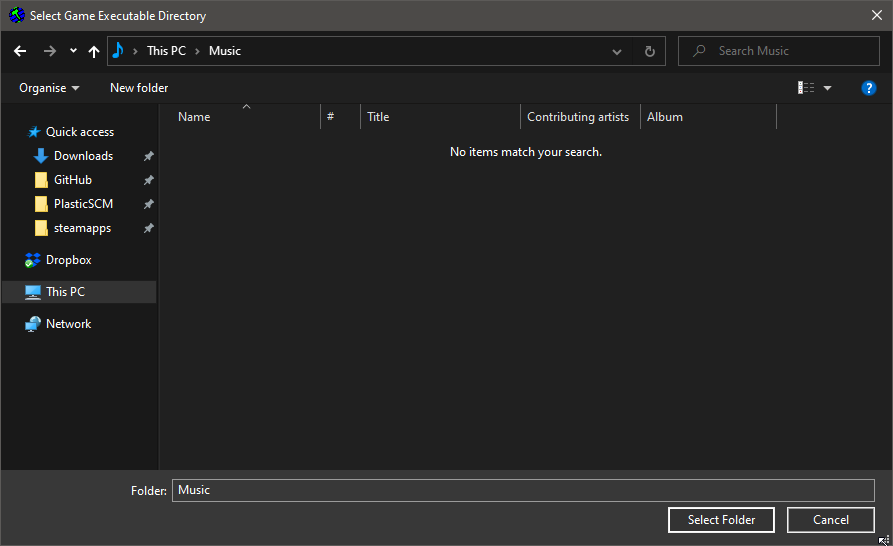Image resolution: width=893 pixels, height=546 pixels.
Task: Click the music note icon in address bar
Action: coord(118,51)
